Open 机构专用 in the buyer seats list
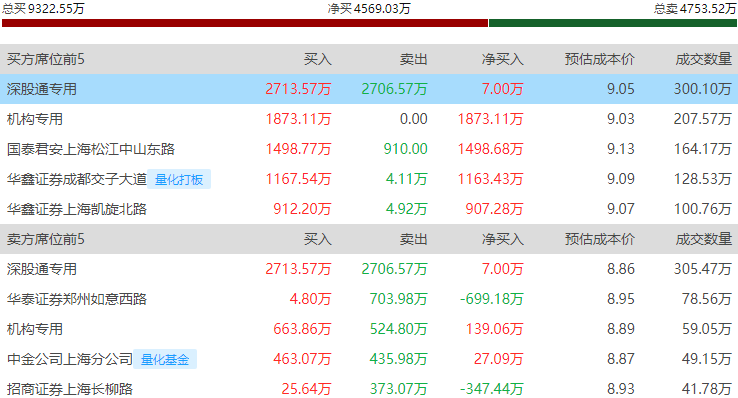 (35, 119)
